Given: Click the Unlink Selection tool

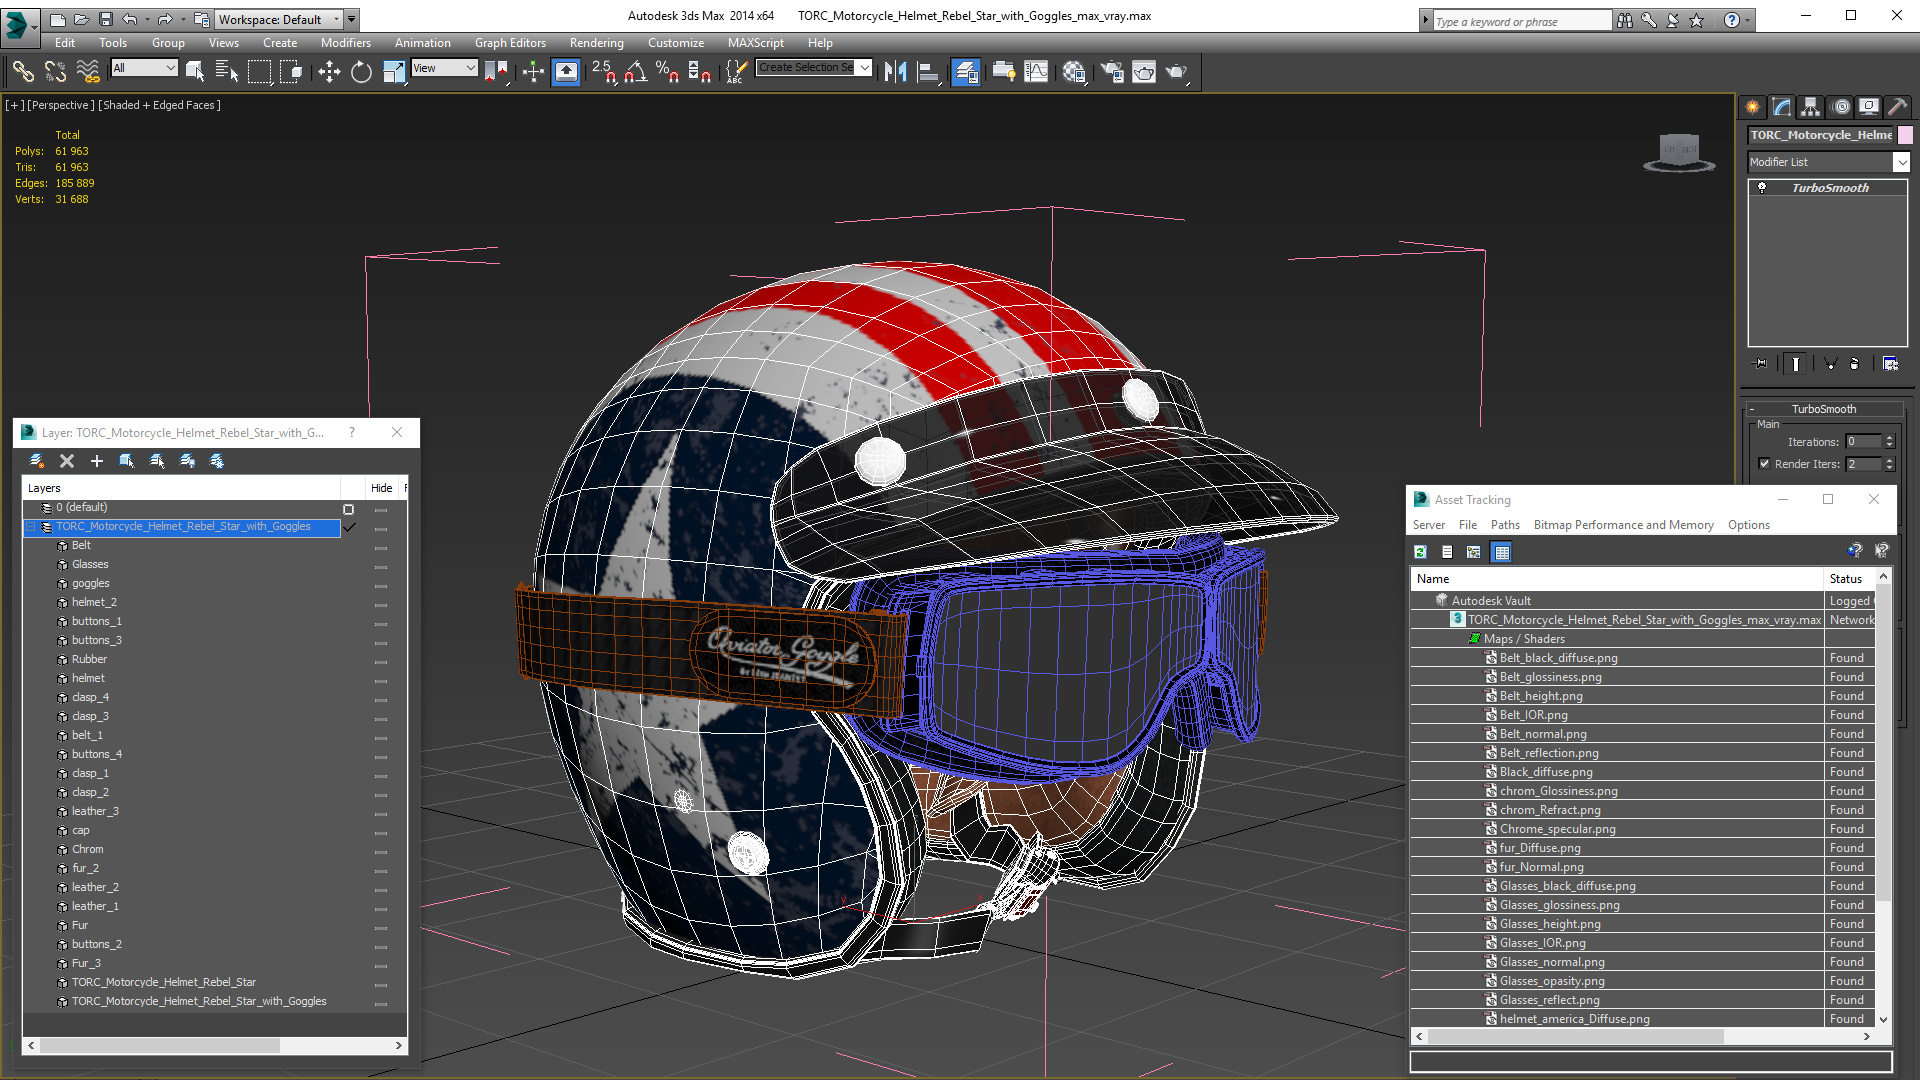Looking at the screenshot, I should tap(55, 71).
